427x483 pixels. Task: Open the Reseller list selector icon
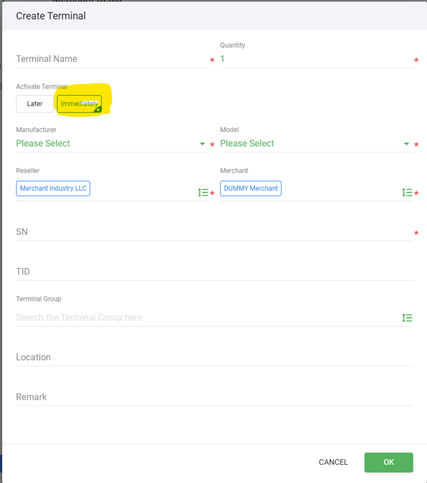point(203,192)
